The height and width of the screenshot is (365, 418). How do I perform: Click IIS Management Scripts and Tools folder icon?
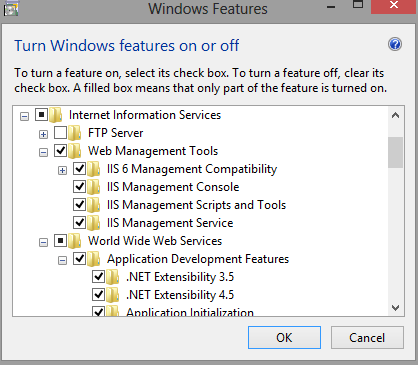tap(94, 205)
